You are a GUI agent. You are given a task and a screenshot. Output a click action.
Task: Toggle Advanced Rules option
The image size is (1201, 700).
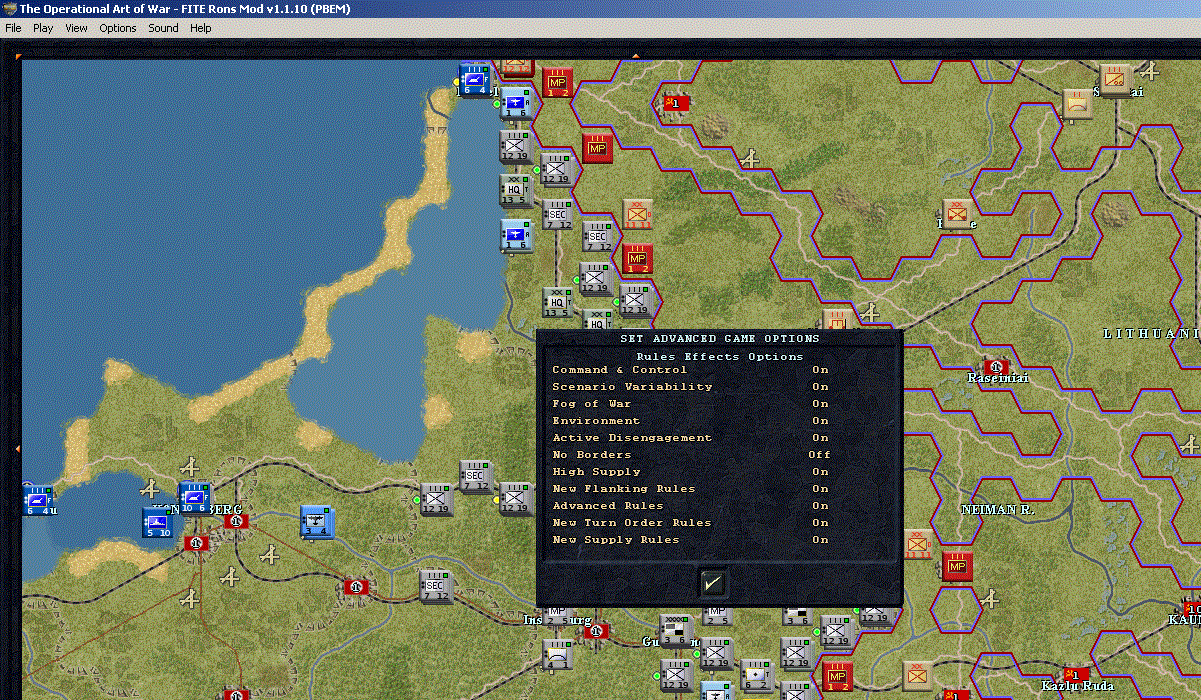pos(691,506)
